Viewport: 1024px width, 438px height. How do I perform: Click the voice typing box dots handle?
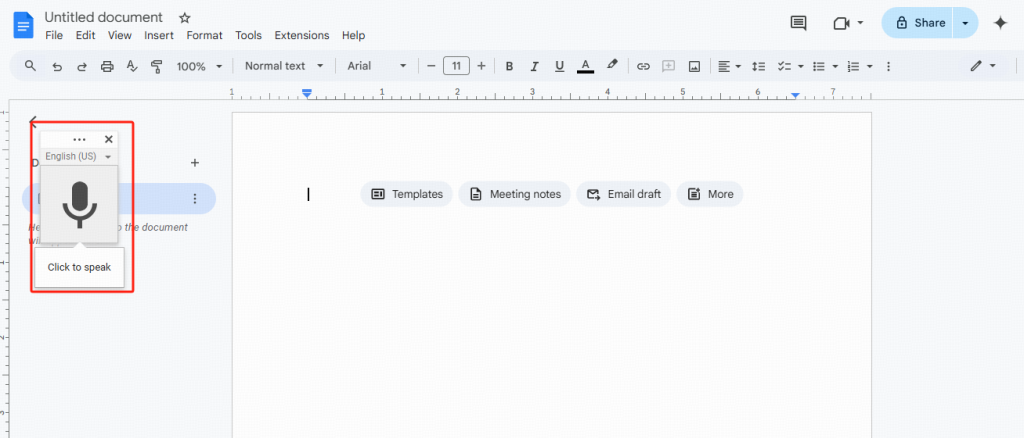pyautogui.click(x=79, y=140)
